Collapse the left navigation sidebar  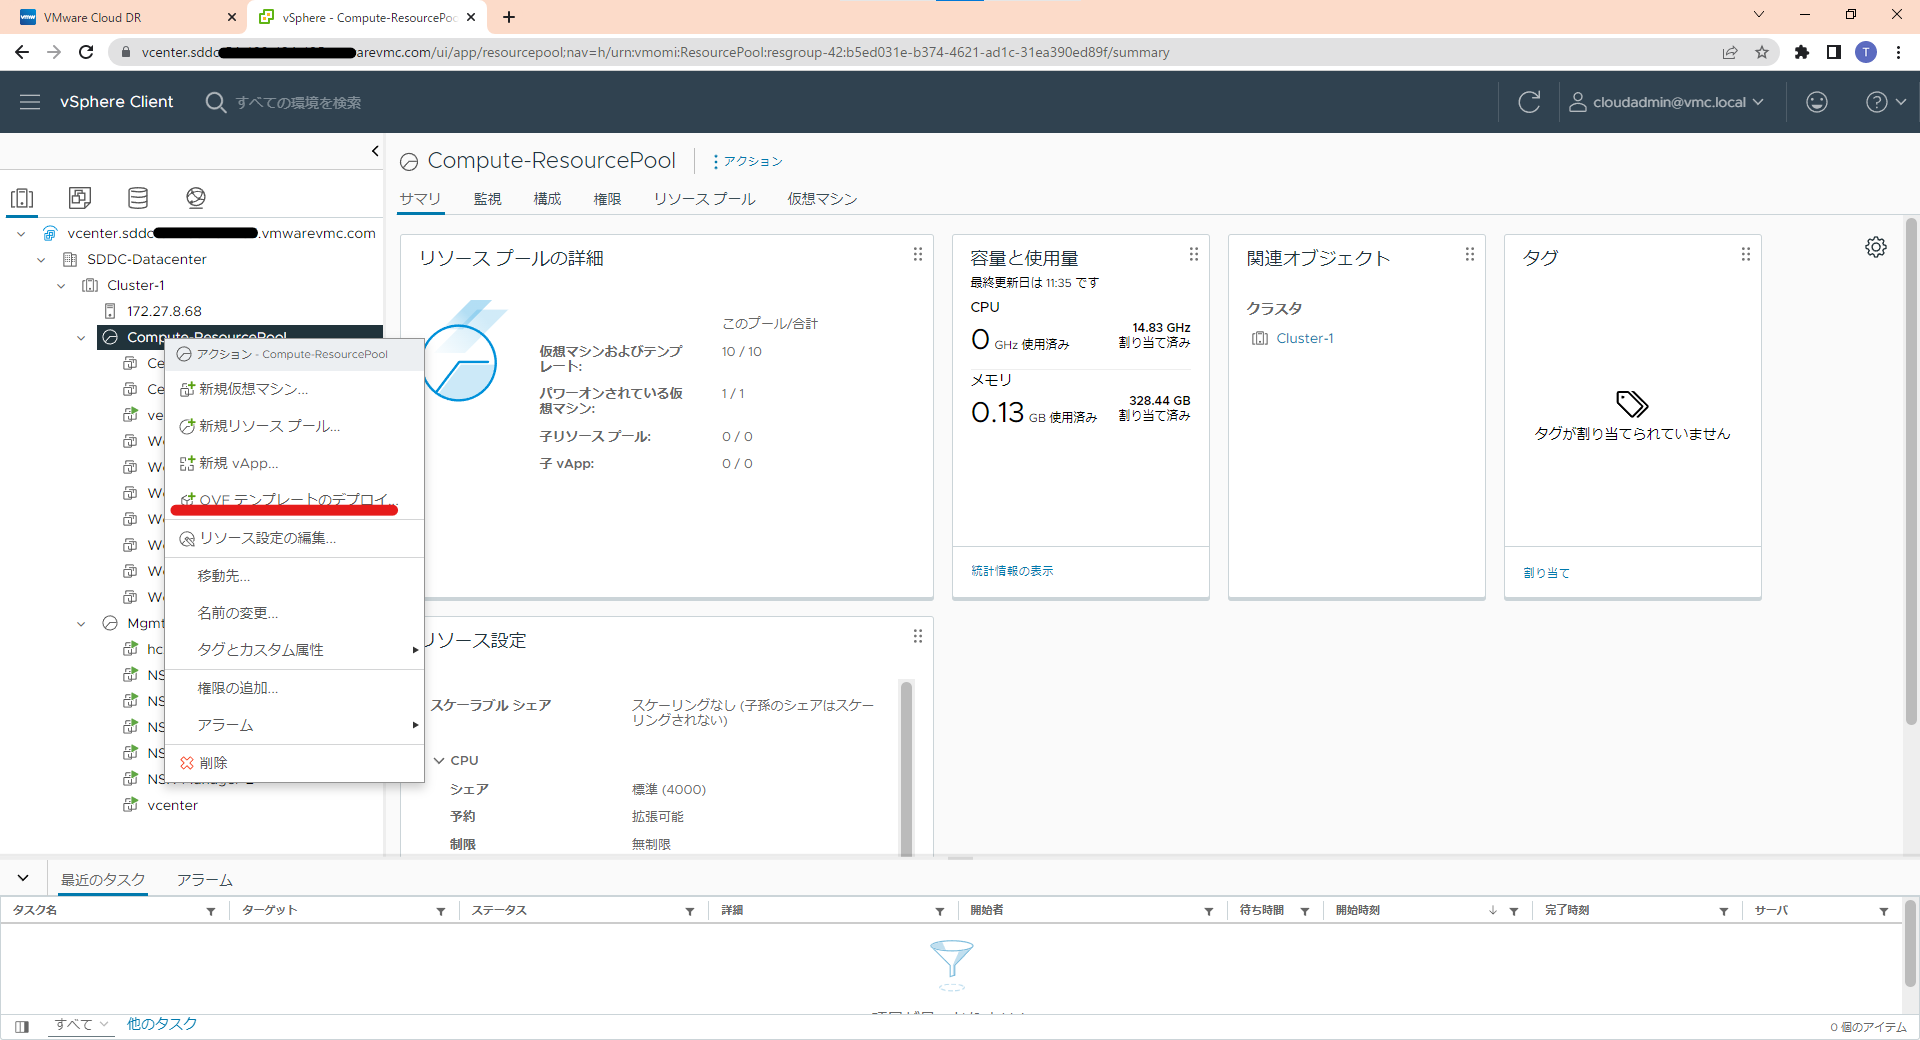[x=375, y=151]
